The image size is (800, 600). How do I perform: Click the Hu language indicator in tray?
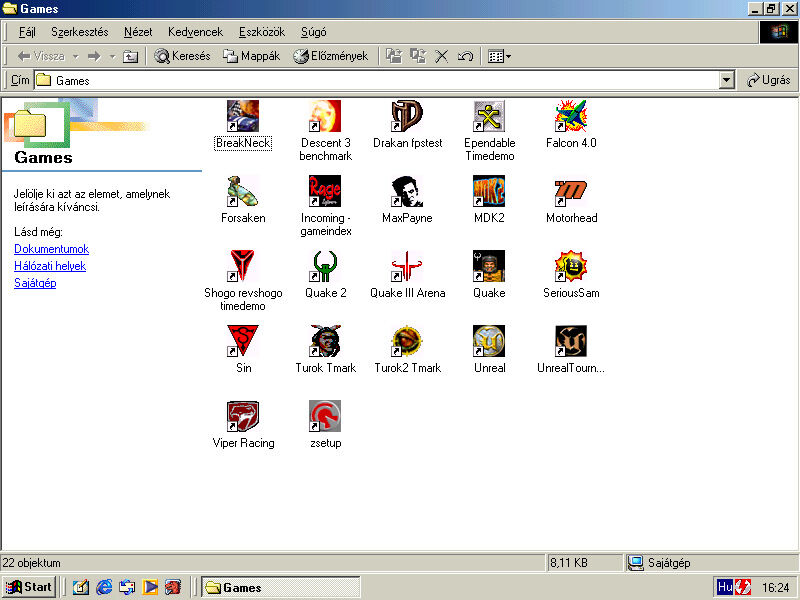(724, 587)
